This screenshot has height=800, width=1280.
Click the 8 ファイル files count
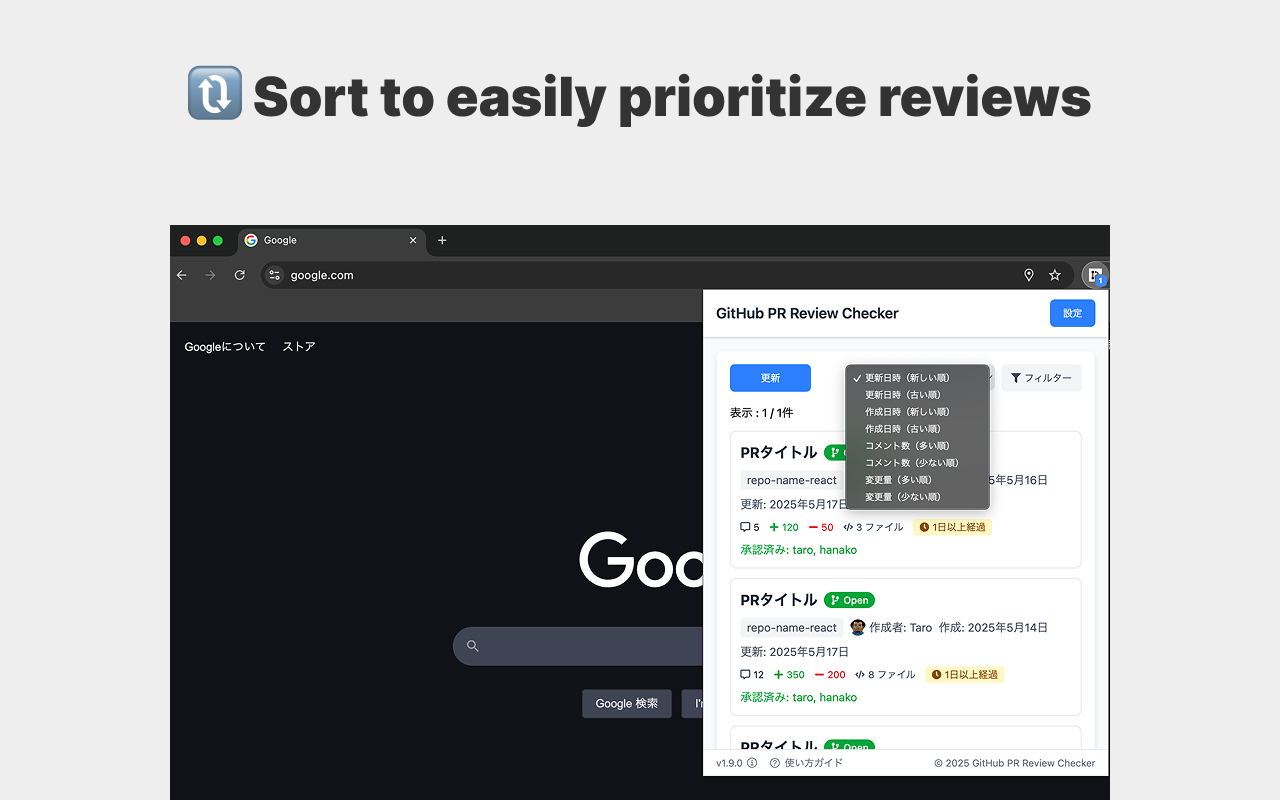(x=885, y=675)
